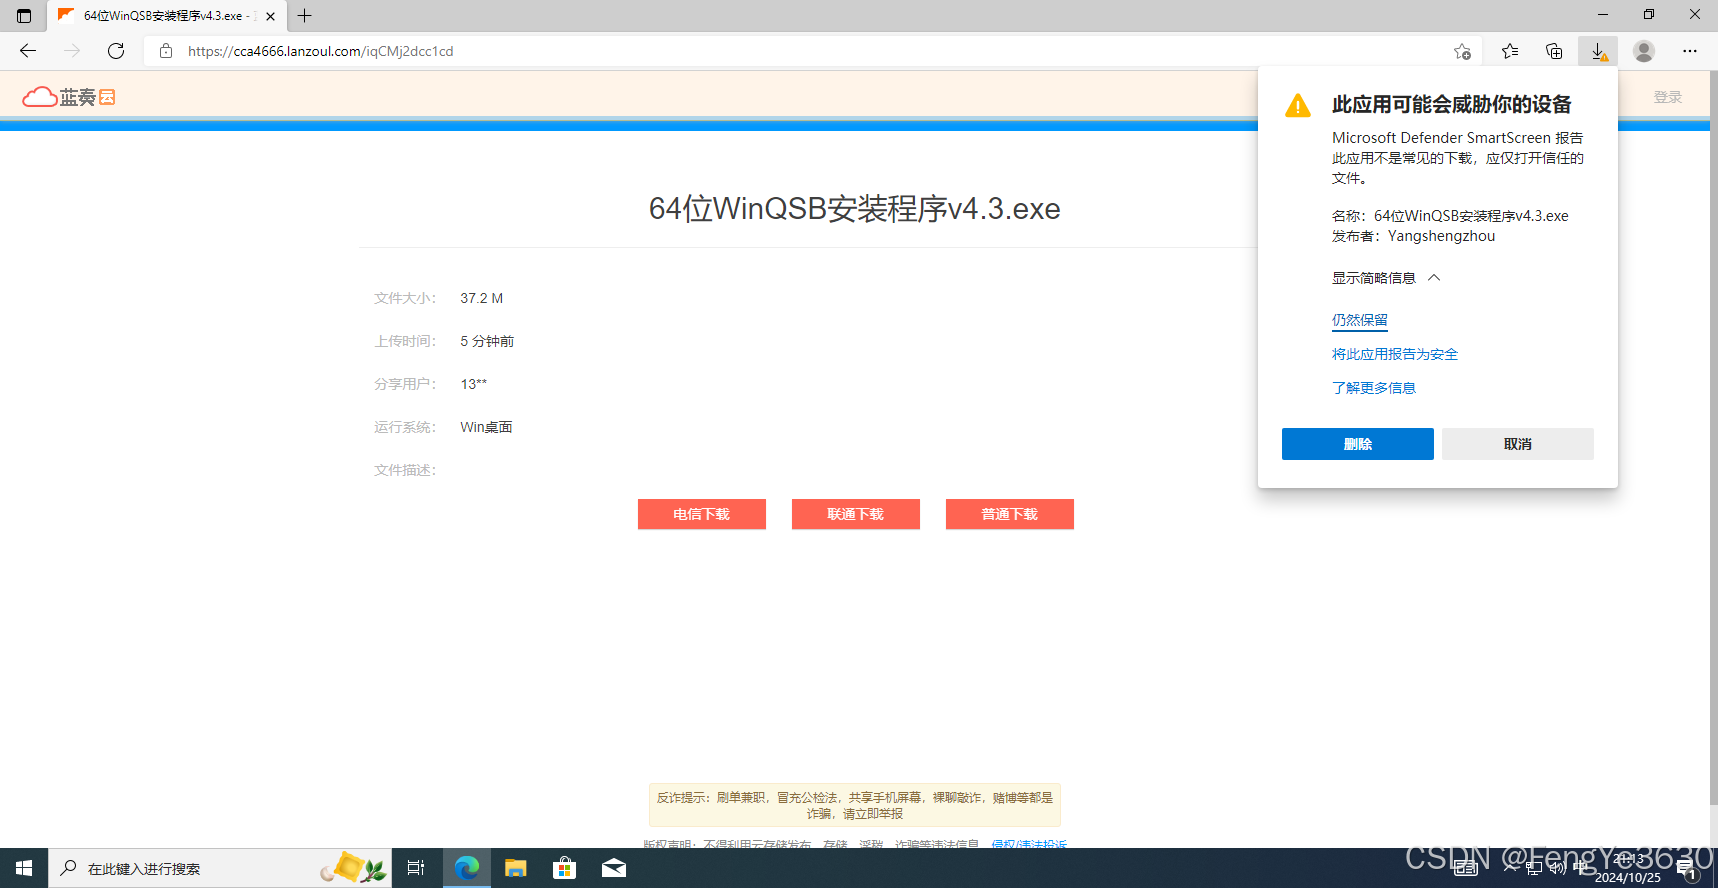Click the upload time 5 分钟前
The height and width of the screenshot is (888, 1718).
click(x=487, y=341)
